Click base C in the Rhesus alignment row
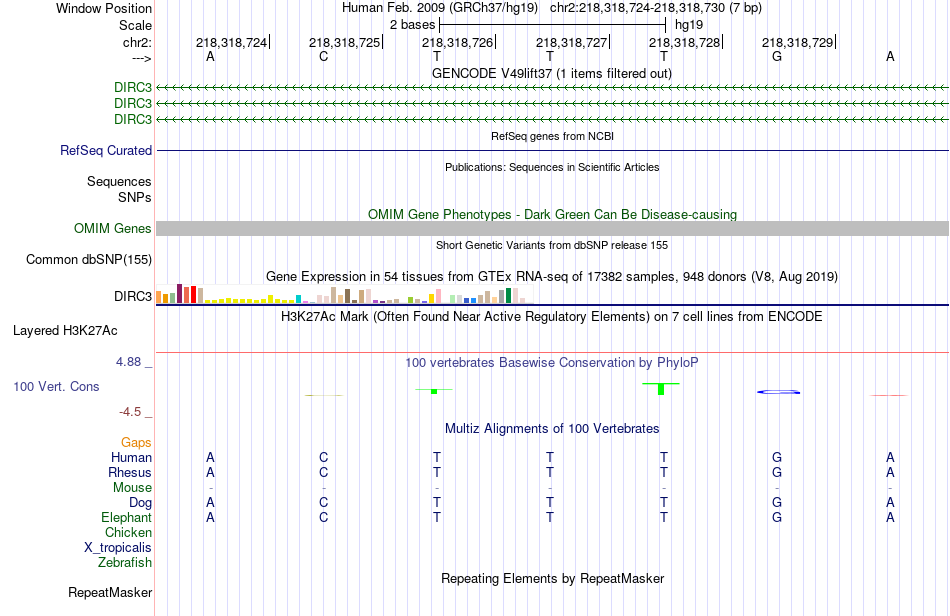 point(324,472)
